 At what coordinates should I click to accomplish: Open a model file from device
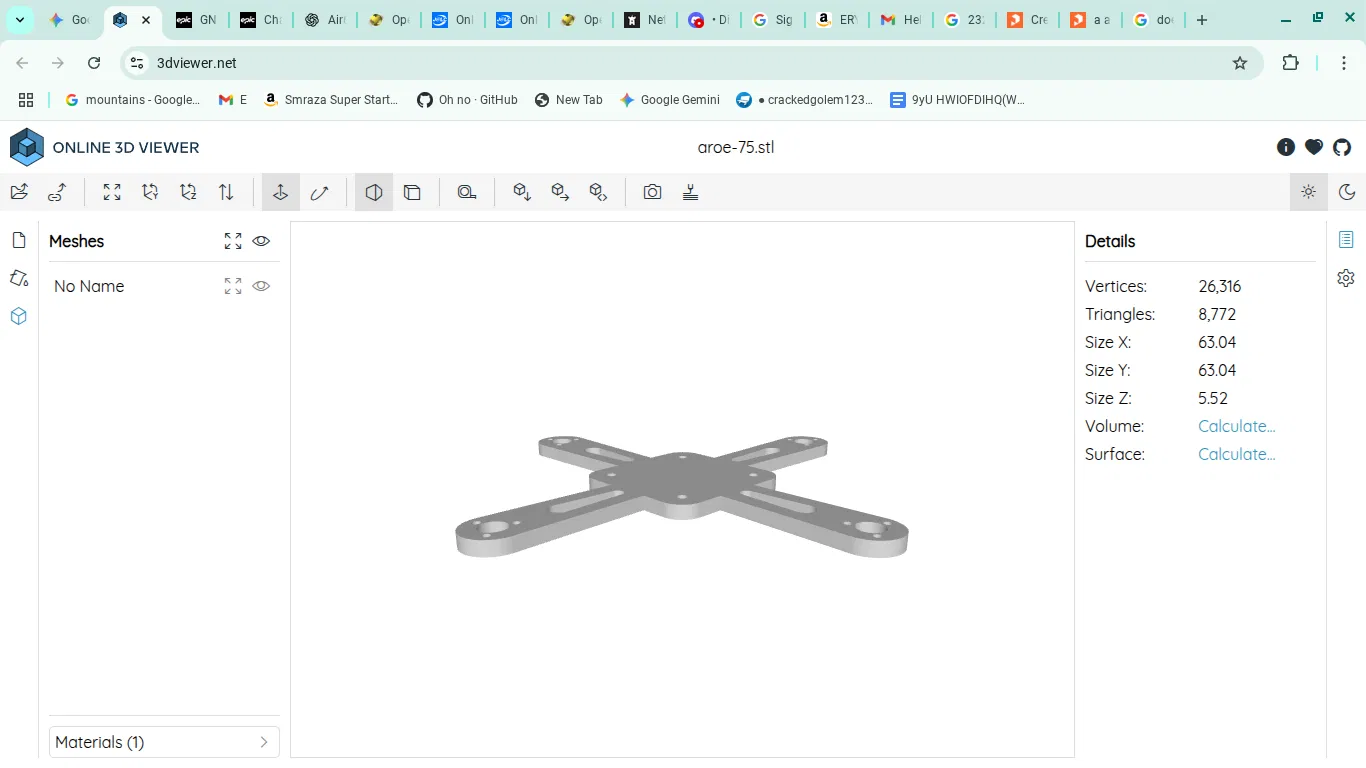[19, 192]
